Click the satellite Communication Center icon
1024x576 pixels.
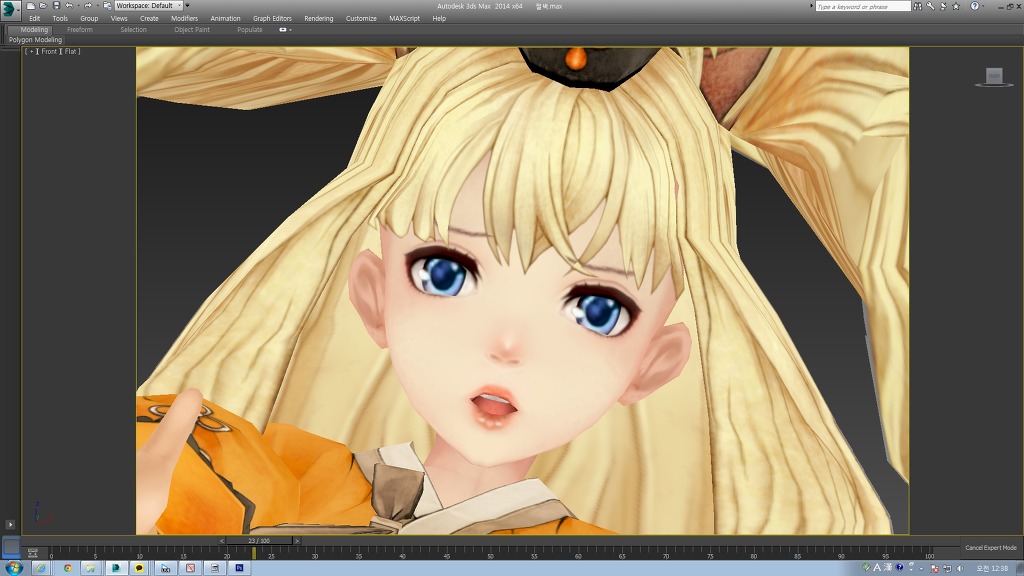943,6
